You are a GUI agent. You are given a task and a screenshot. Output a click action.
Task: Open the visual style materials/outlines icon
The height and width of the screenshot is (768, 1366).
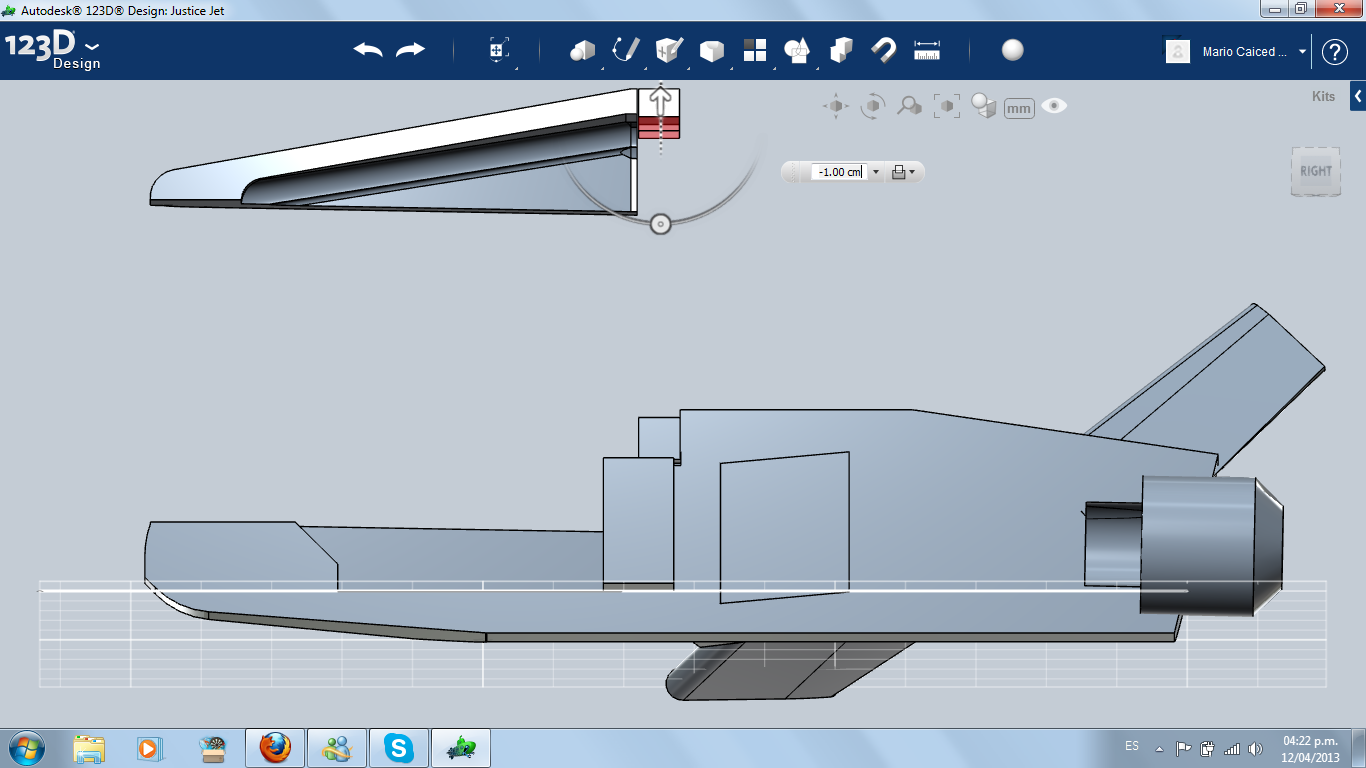(984, 106)
